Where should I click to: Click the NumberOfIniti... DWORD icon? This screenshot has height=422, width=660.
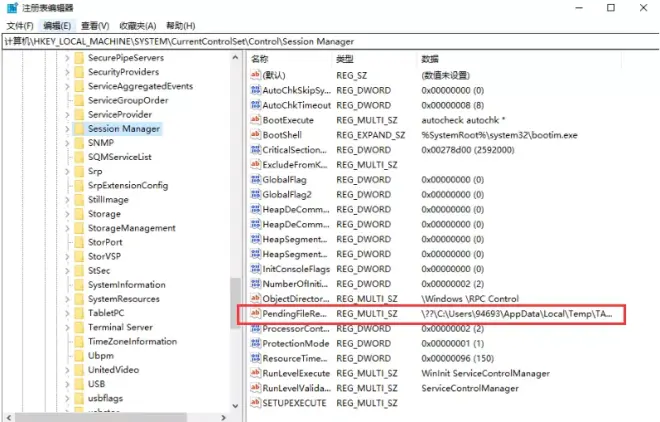[x=255, y=284]
